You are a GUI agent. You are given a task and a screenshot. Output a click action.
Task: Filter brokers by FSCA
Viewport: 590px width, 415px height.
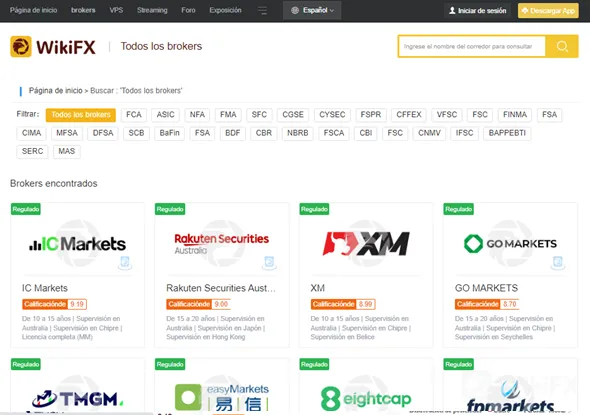pyautogui.click(x=334, y=133)
